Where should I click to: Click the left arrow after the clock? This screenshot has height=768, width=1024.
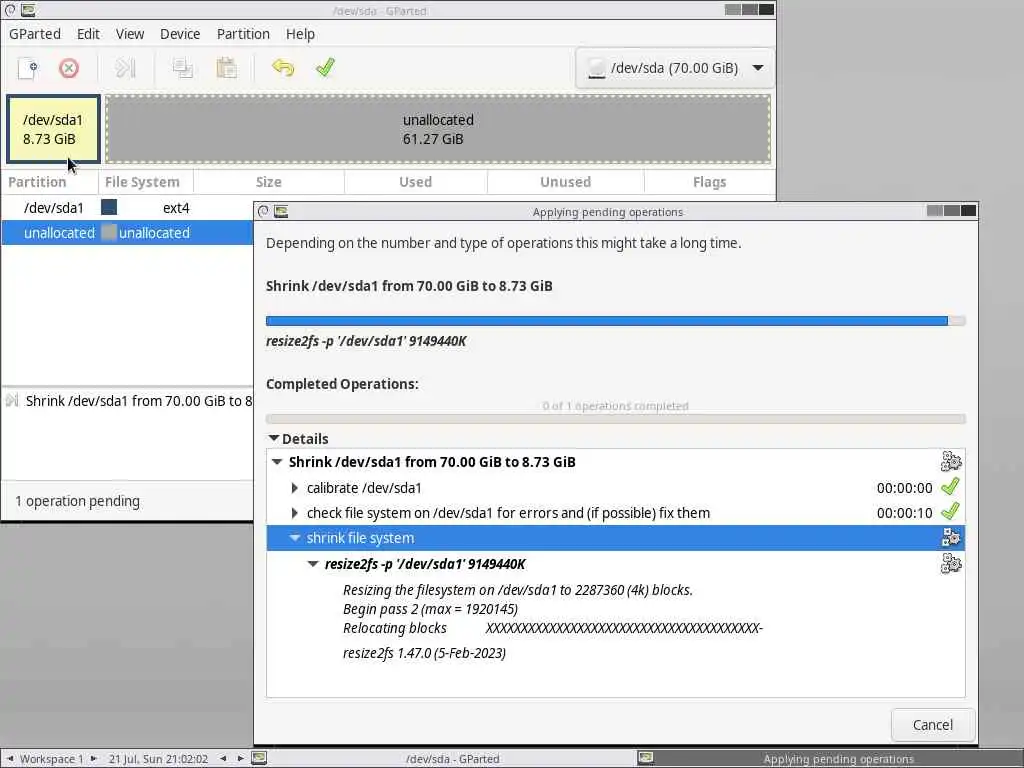(223, 758)
